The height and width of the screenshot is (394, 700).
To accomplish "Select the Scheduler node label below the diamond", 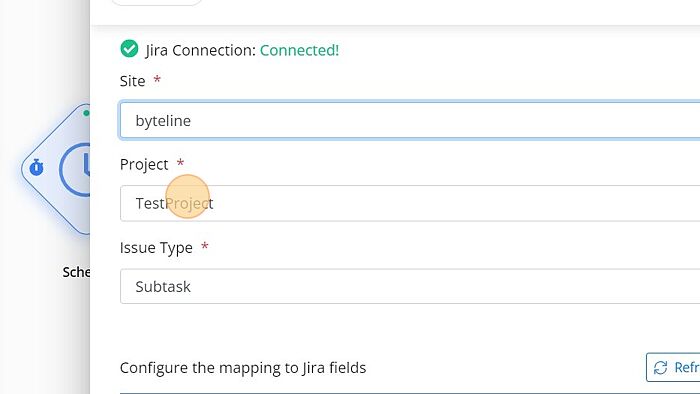I will [x=76, y=272].
